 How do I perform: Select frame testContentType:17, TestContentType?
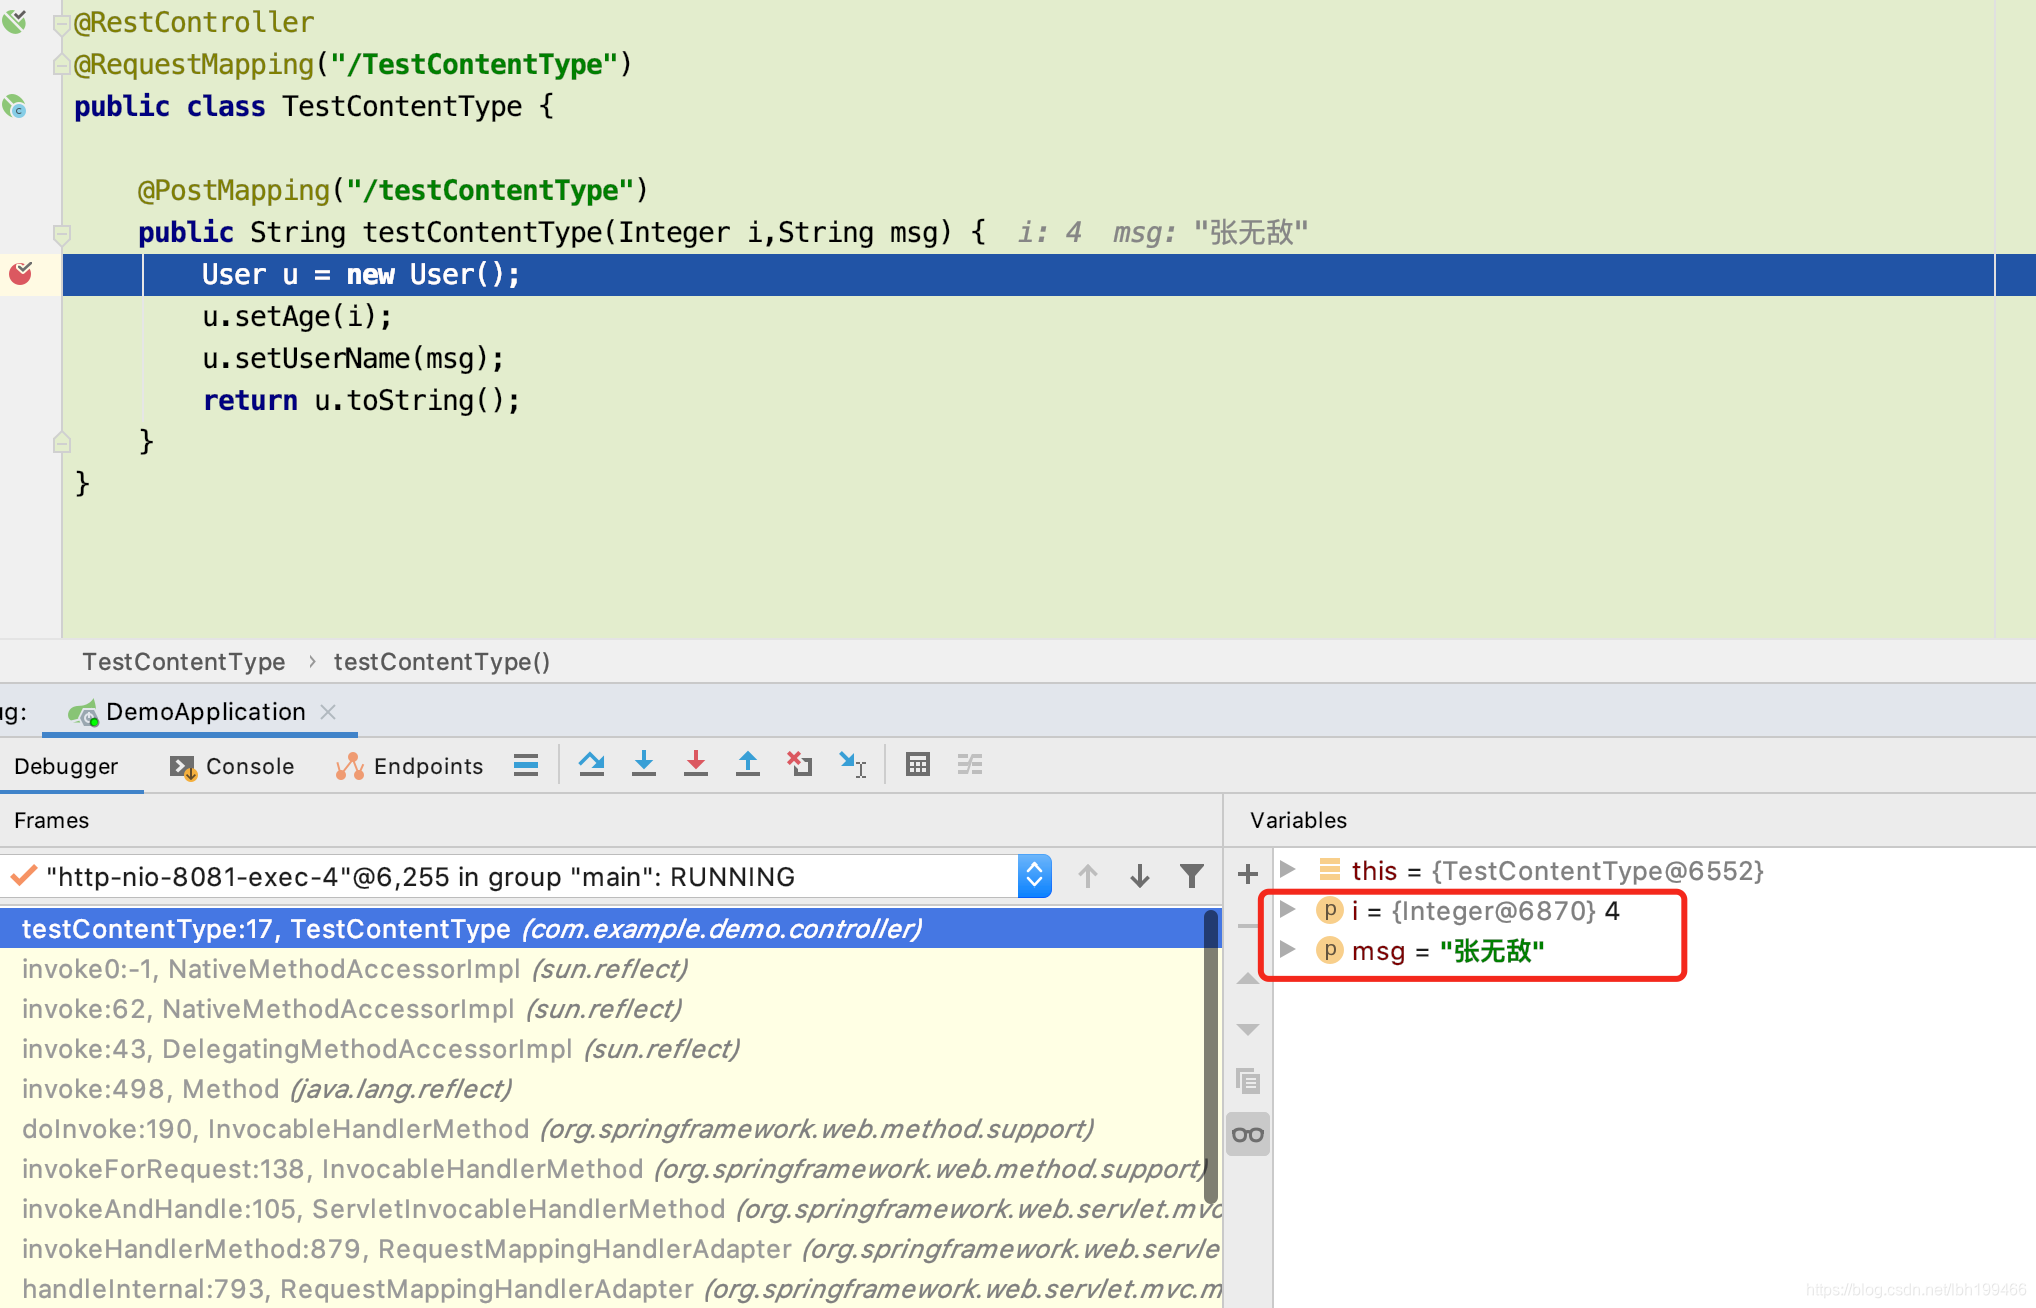pos(602,929)
